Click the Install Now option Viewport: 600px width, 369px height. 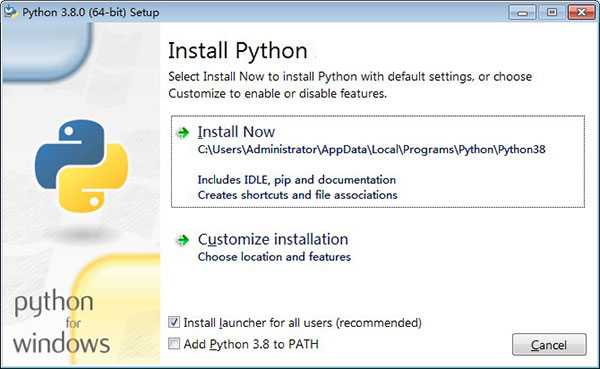pos(378,162)
